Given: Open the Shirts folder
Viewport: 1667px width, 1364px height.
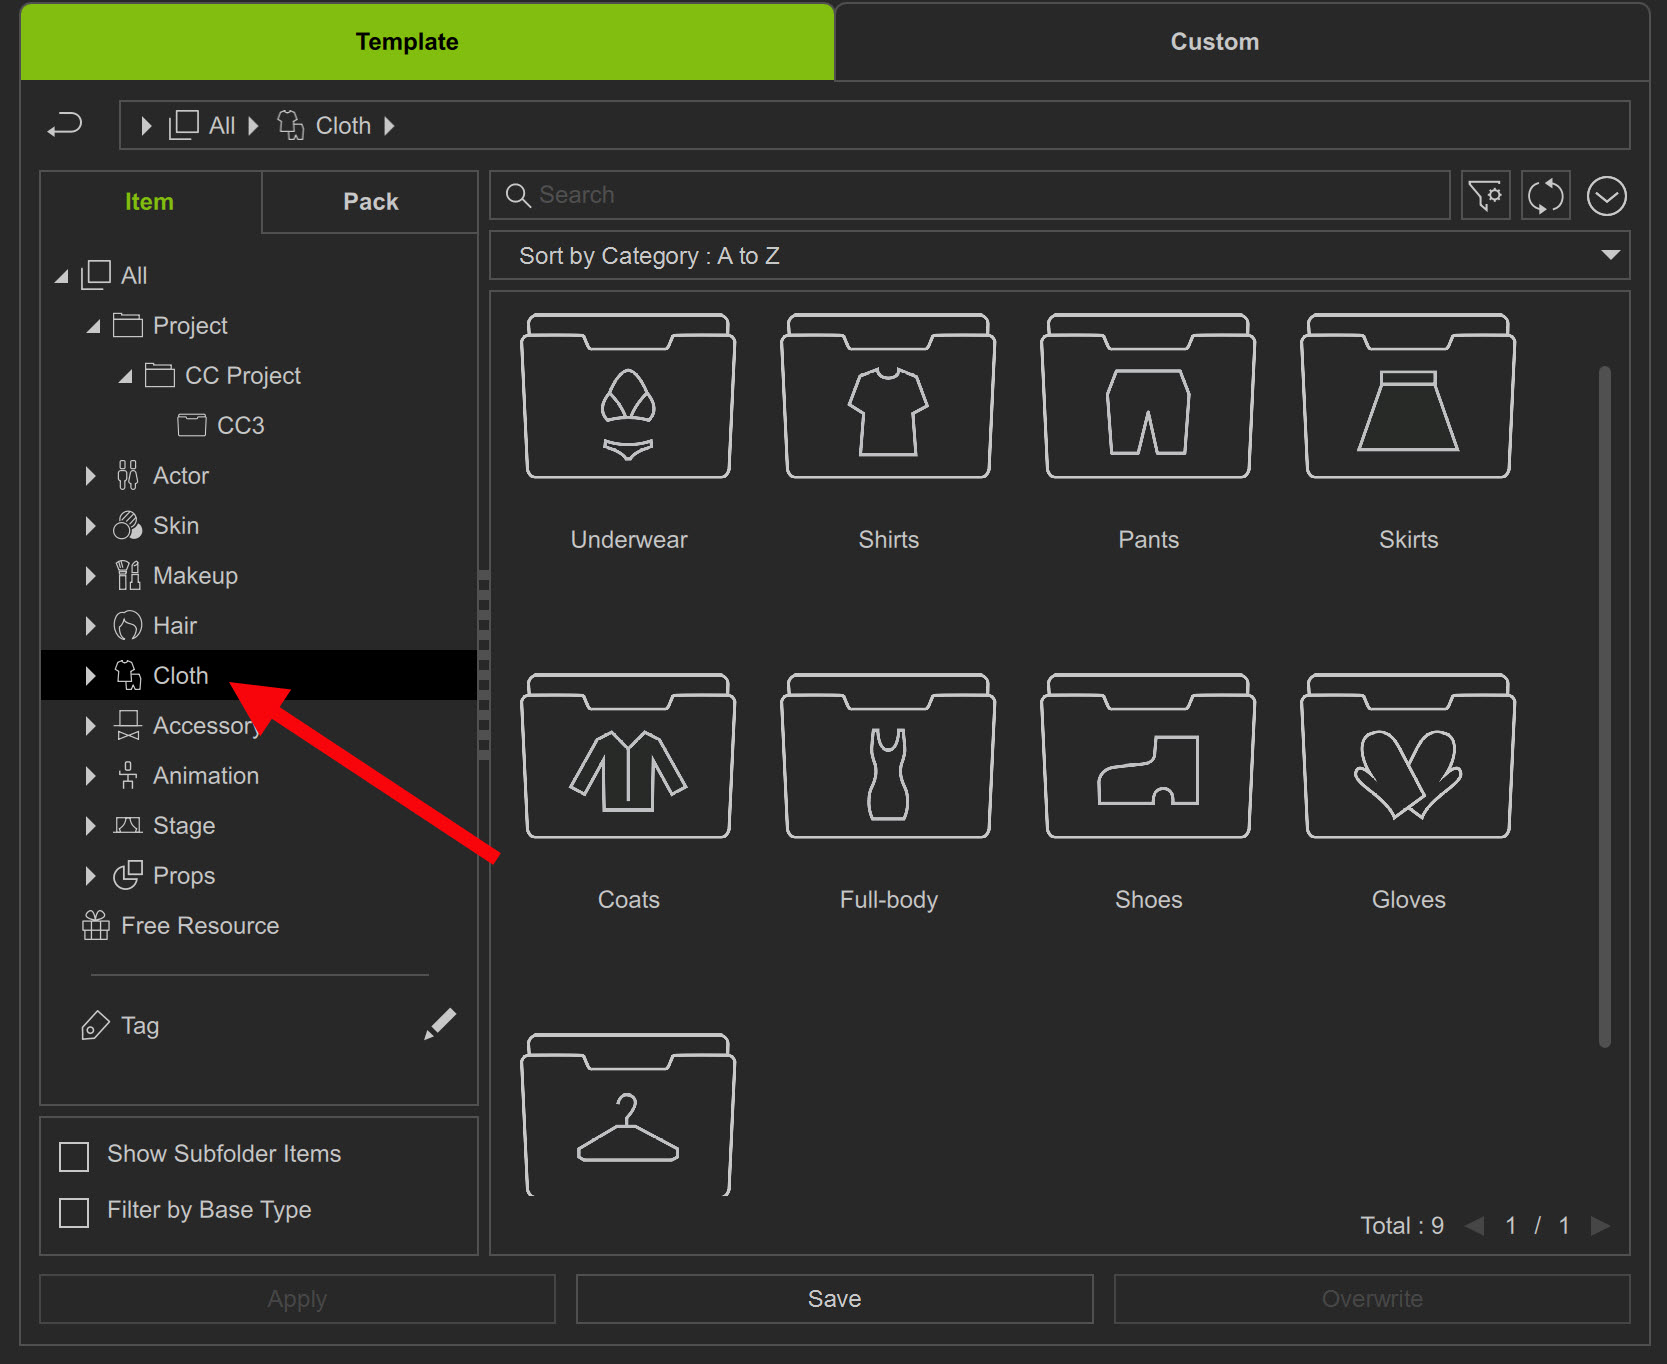Looking at the screenshot, I should [888, 397].
